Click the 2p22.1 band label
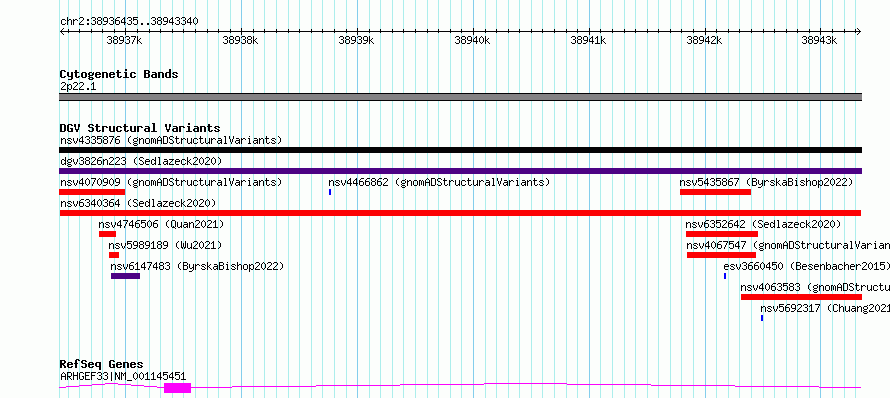This screenshot has width=890, height=398. [x=78, y=86]
